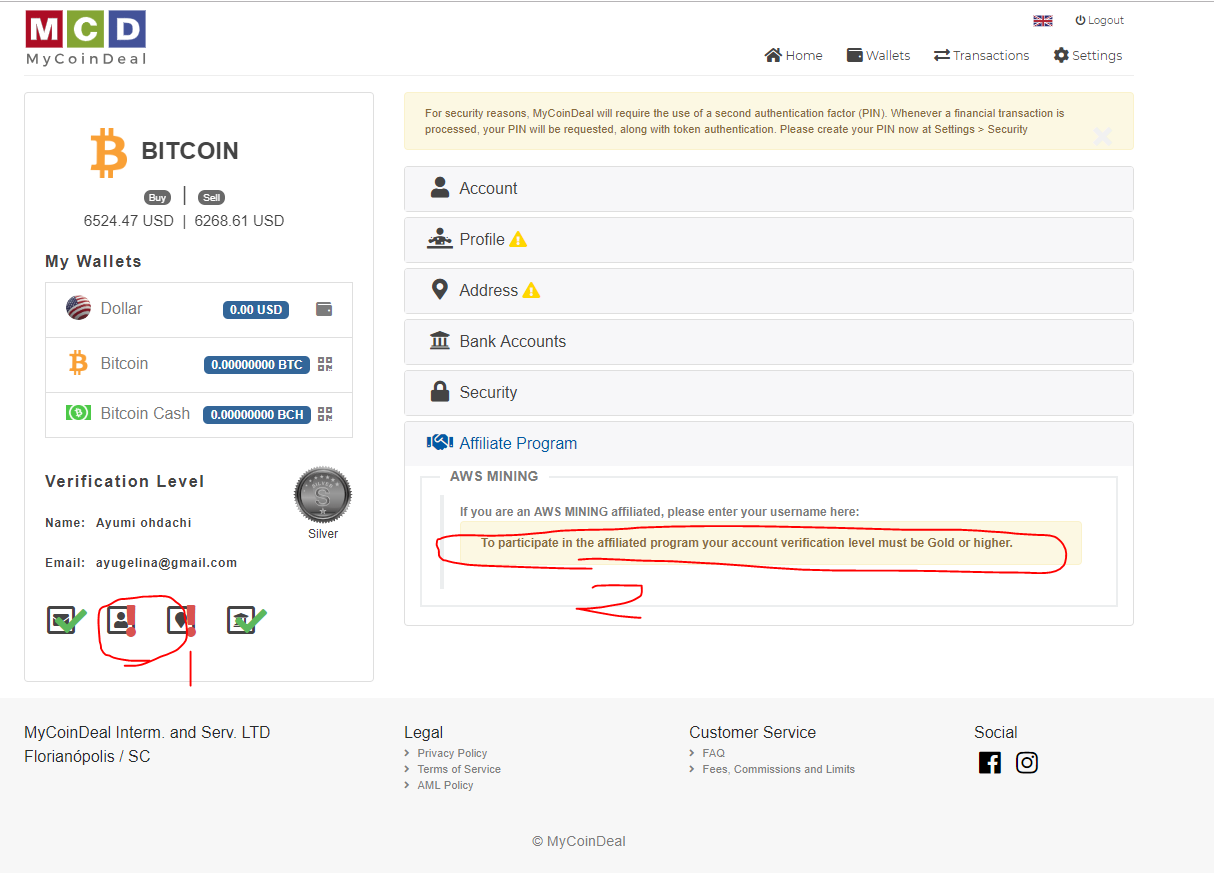Screen dimensions: 1214x873
Task: Expand the Security section
Action: pos(768,393)
